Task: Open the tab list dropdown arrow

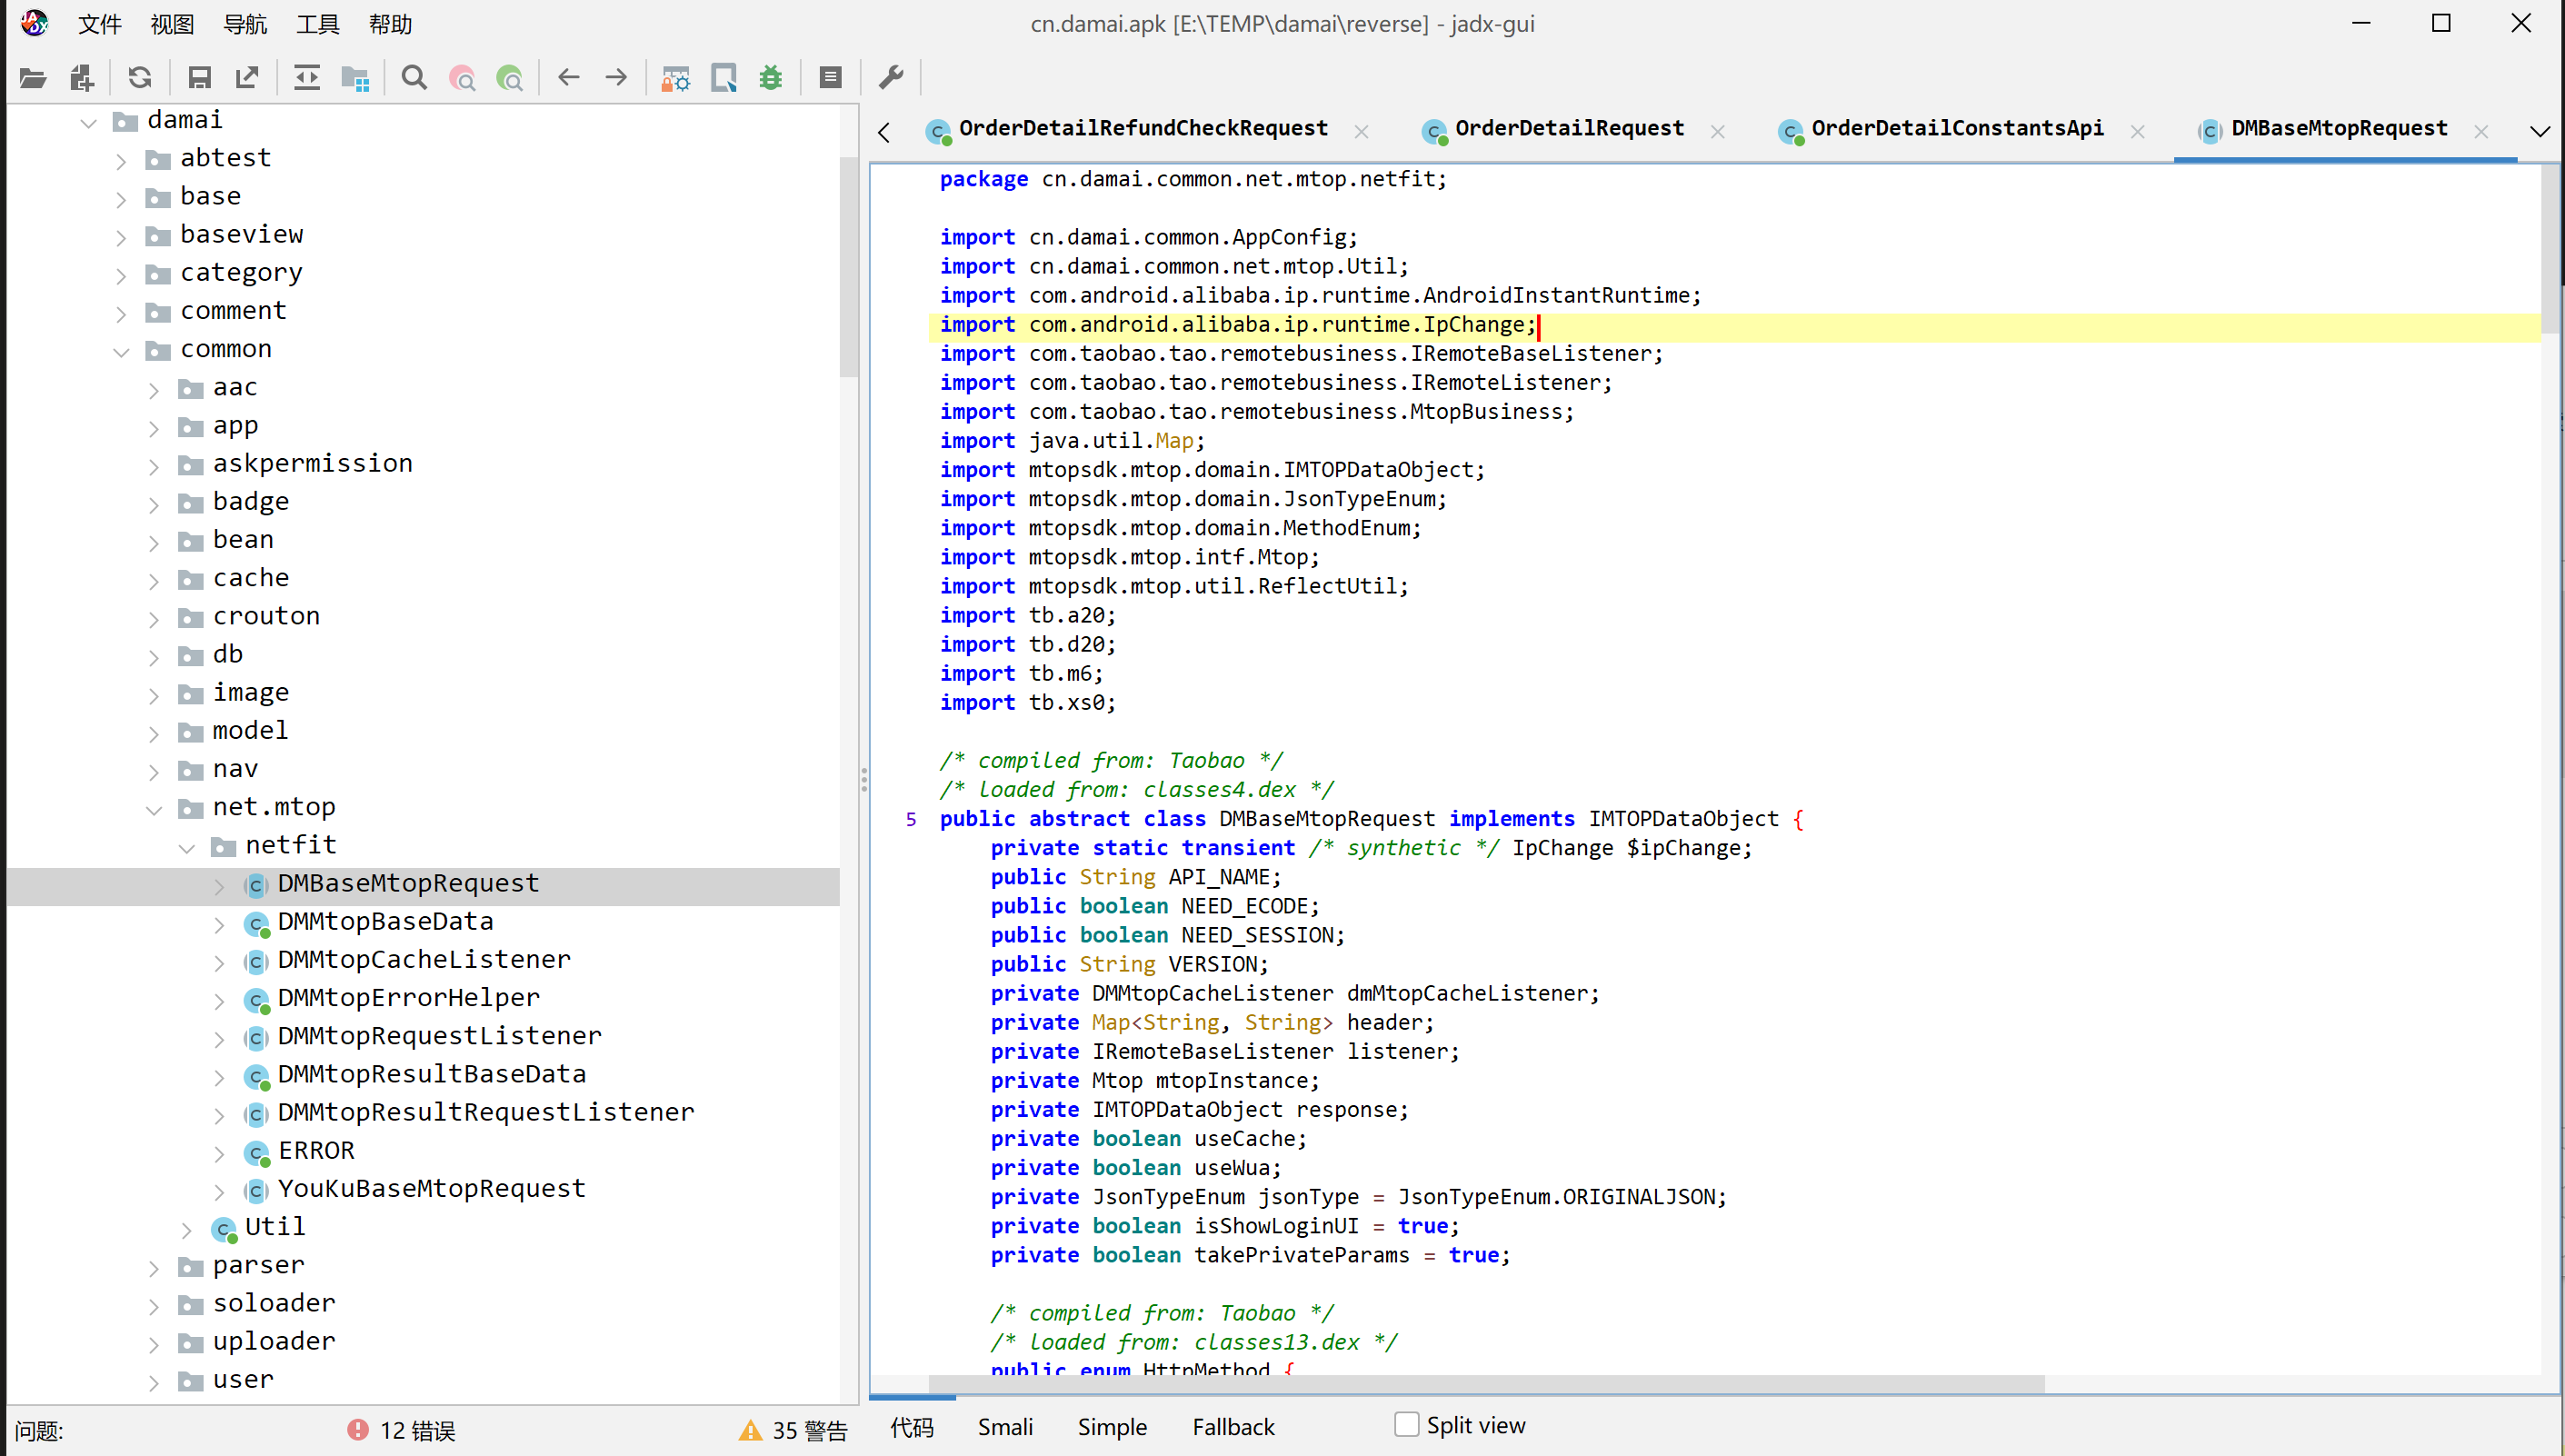Action: coord(2539,131)
